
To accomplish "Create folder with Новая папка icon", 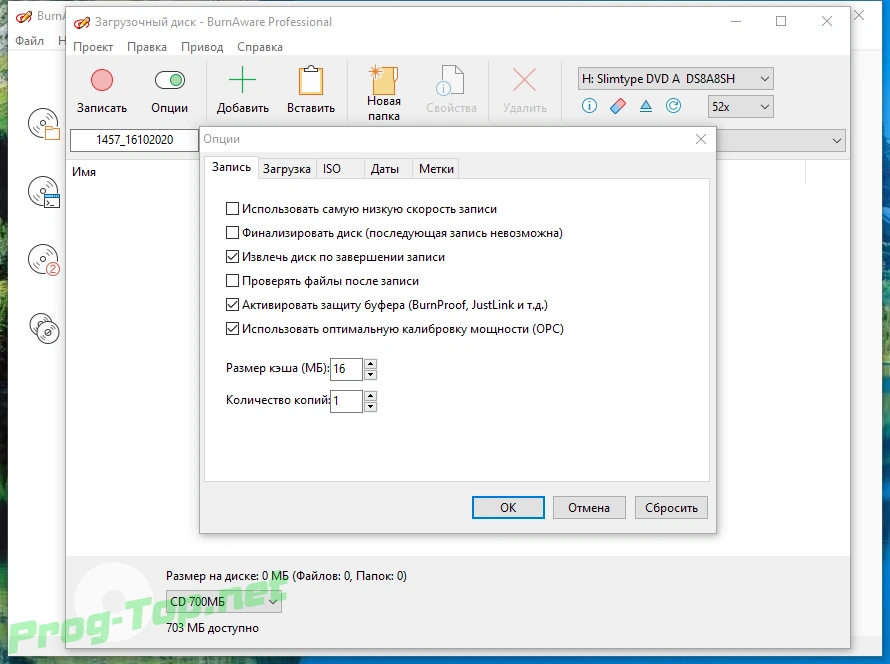I will tap(384, 80).
